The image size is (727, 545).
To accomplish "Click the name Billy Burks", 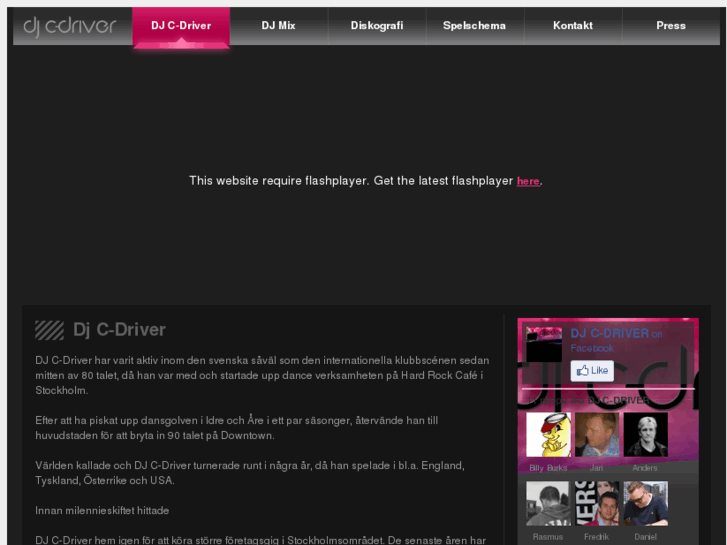I will [x=548, y=468].
